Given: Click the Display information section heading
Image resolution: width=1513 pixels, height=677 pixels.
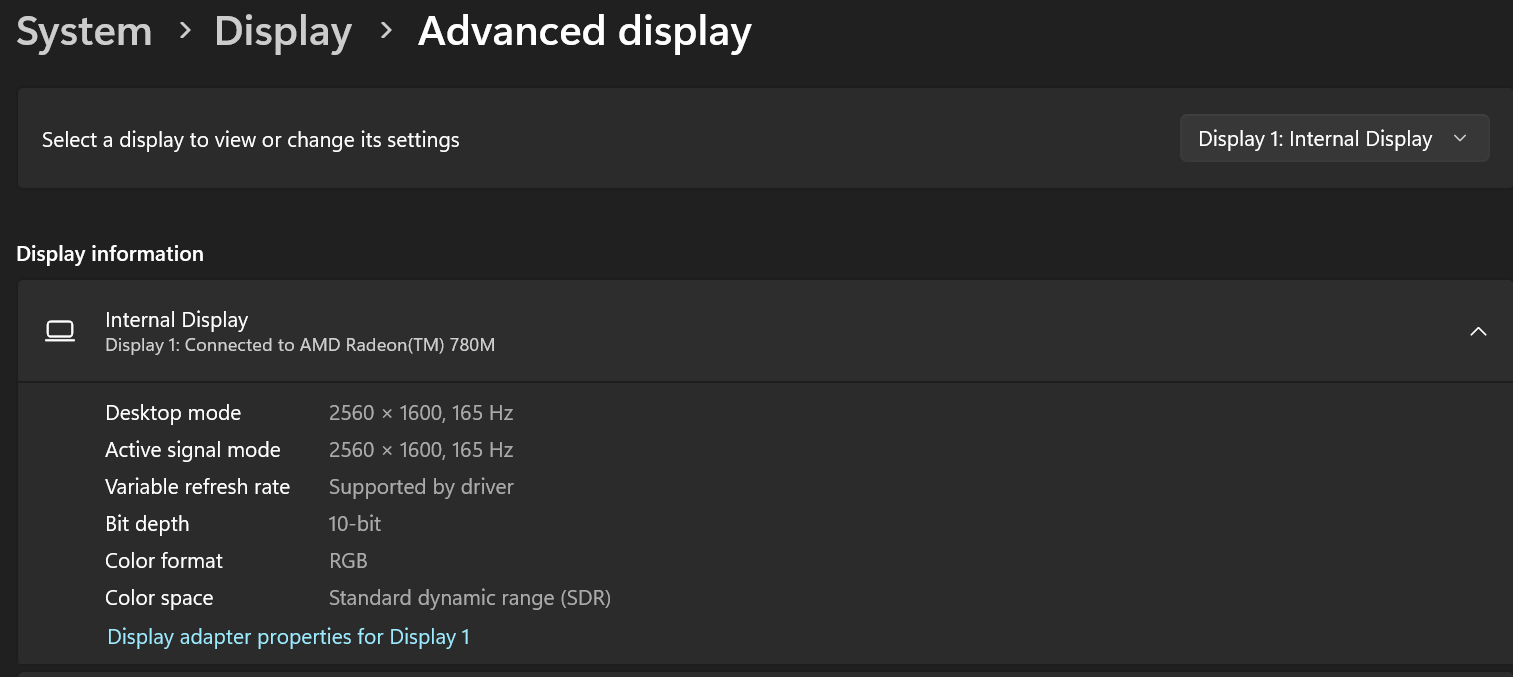Looking at the screenshot, I should [x=110, y=254].
